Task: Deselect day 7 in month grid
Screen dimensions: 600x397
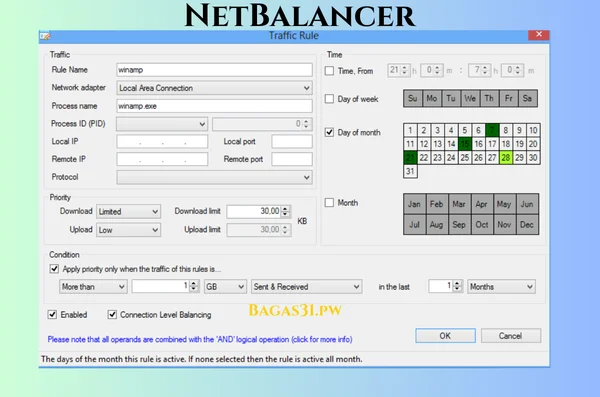Action: [492, 130]
